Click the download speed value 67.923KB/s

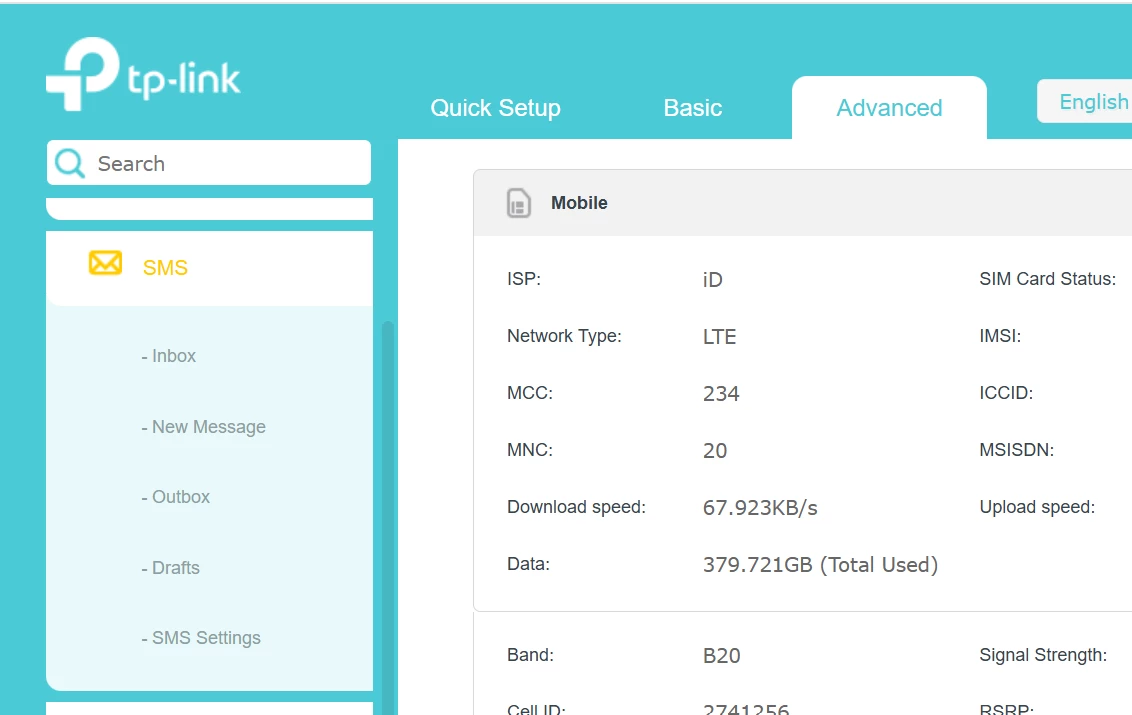[x=760, y=508]
